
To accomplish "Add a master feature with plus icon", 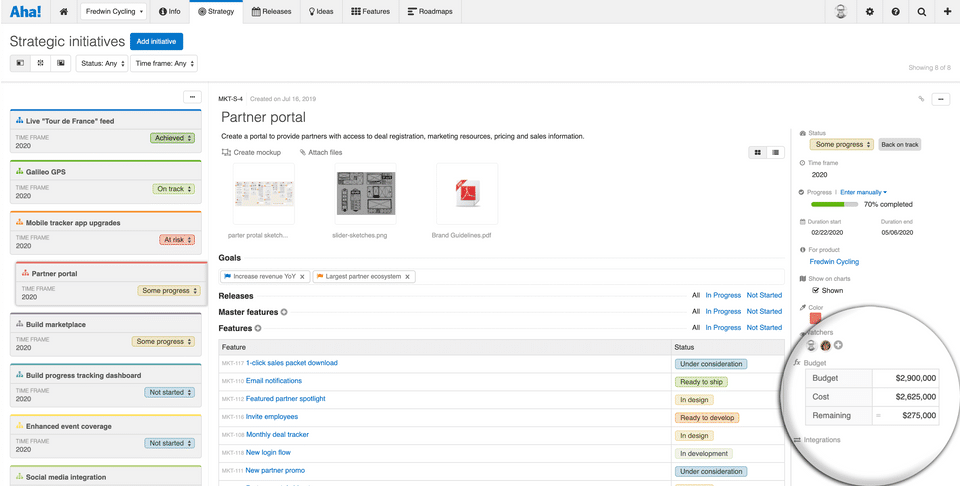I will pyautogui.click(x=284, y=312).
